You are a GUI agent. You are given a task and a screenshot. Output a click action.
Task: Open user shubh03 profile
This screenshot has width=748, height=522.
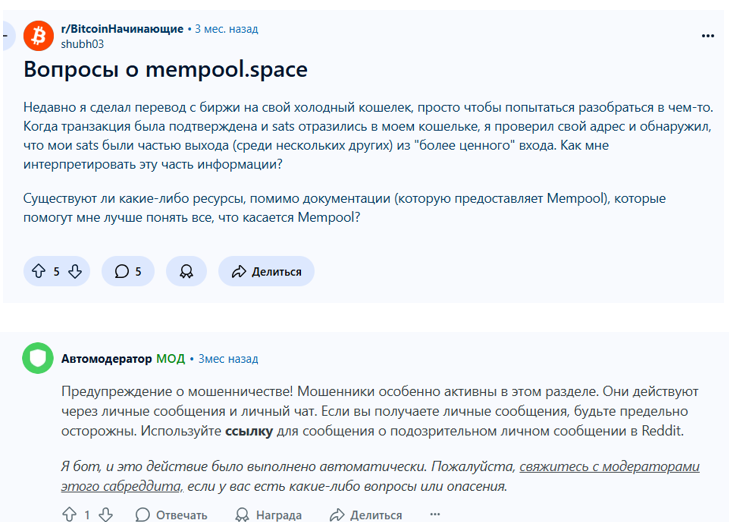82,44
